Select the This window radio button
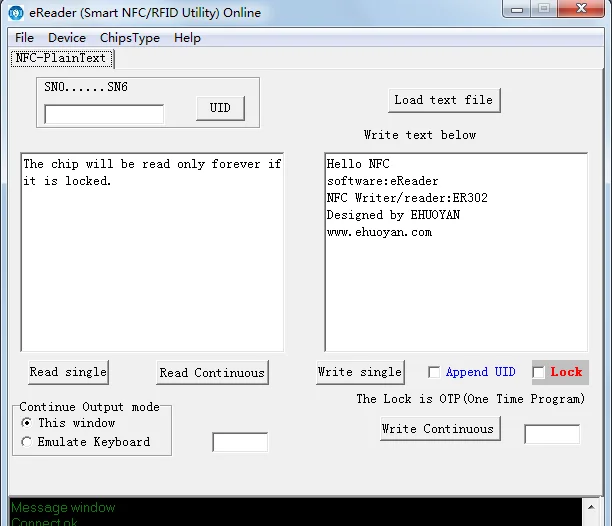 [27, 423]
